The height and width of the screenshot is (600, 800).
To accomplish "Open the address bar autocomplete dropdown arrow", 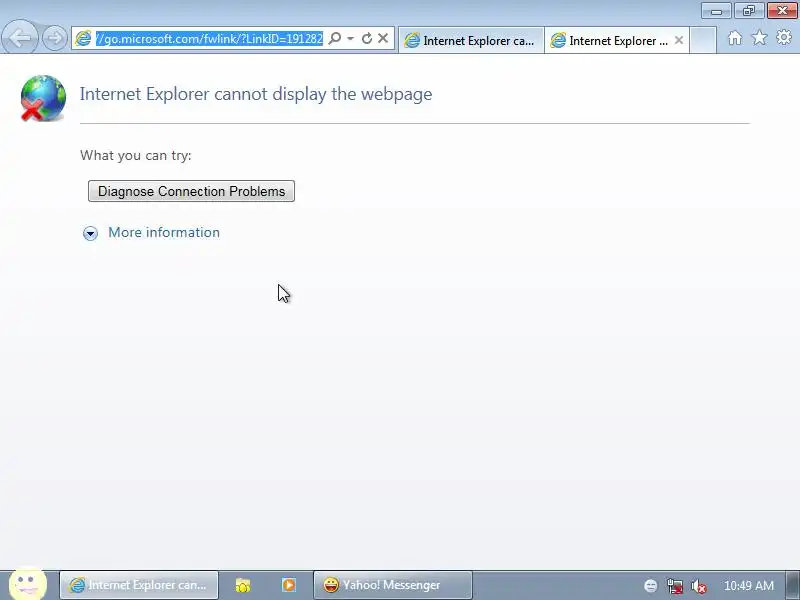I will pyautogui.click(x=351, y=38).
